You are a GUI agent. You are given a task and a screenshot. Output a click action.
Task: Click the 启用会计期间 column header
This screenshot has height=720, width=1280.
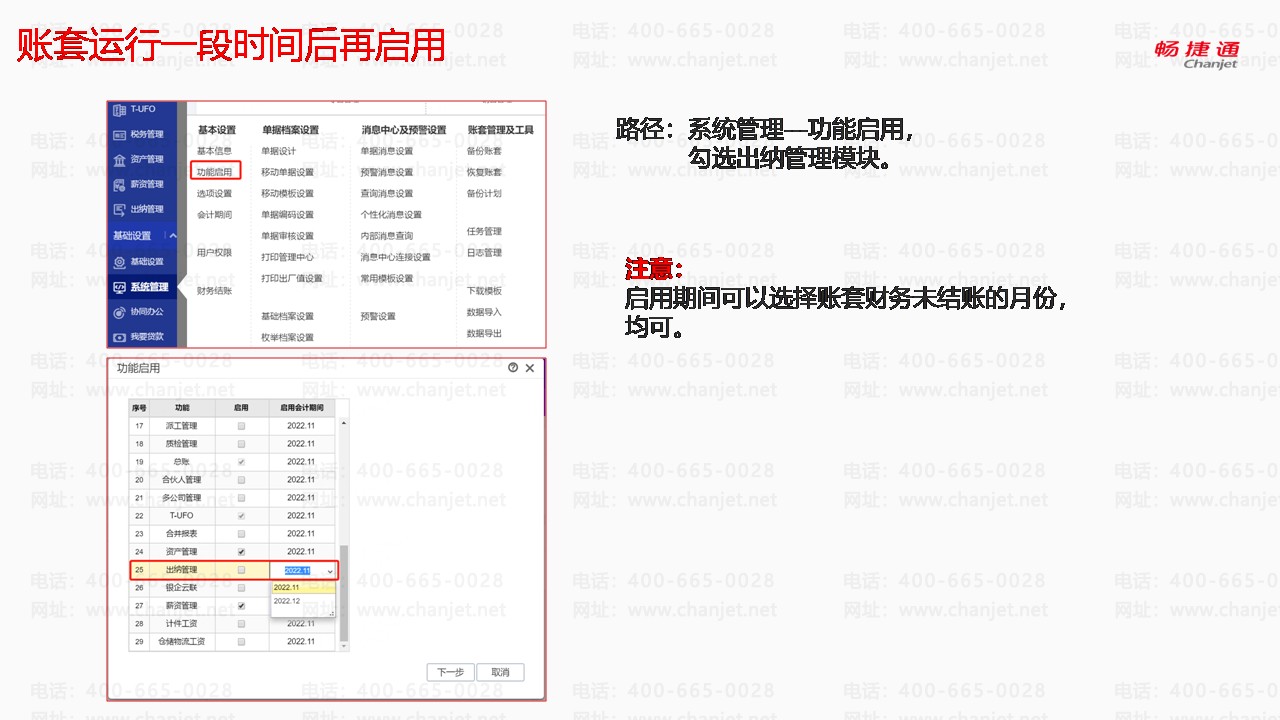[x=301, y=408]
